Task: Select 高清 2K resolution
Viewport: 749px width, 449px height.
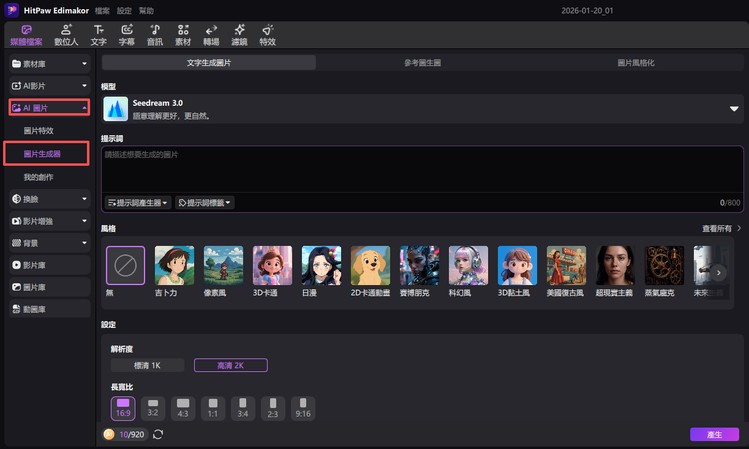Action: [231, 365]
